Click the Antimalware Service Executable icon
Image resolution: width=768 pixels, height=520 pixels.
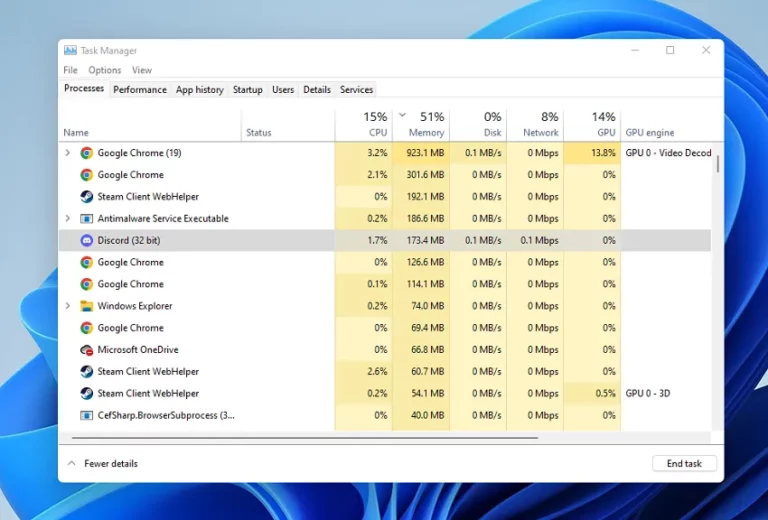(x=87, y=218)
